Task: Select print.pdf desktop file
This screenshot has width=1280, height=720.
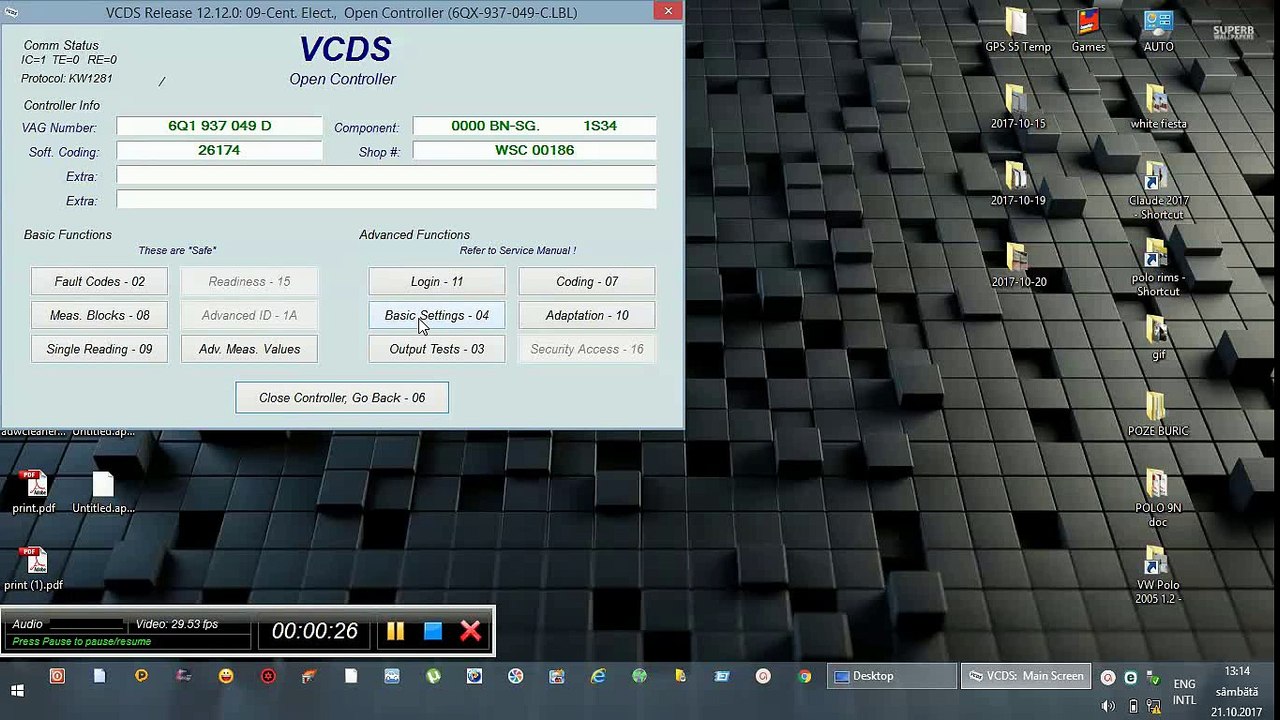Action: coord(34,492)
